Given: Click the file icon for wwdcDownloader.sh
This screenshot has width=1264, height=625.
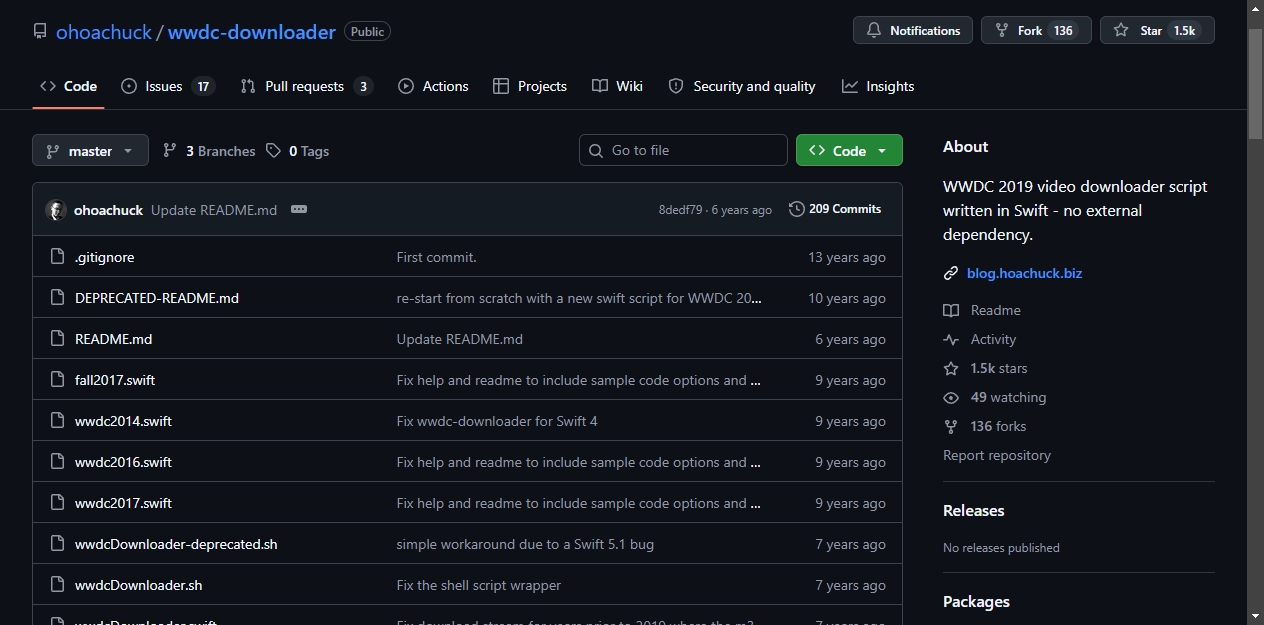Looking at the screenshot, I should click(x=57, y=585).
